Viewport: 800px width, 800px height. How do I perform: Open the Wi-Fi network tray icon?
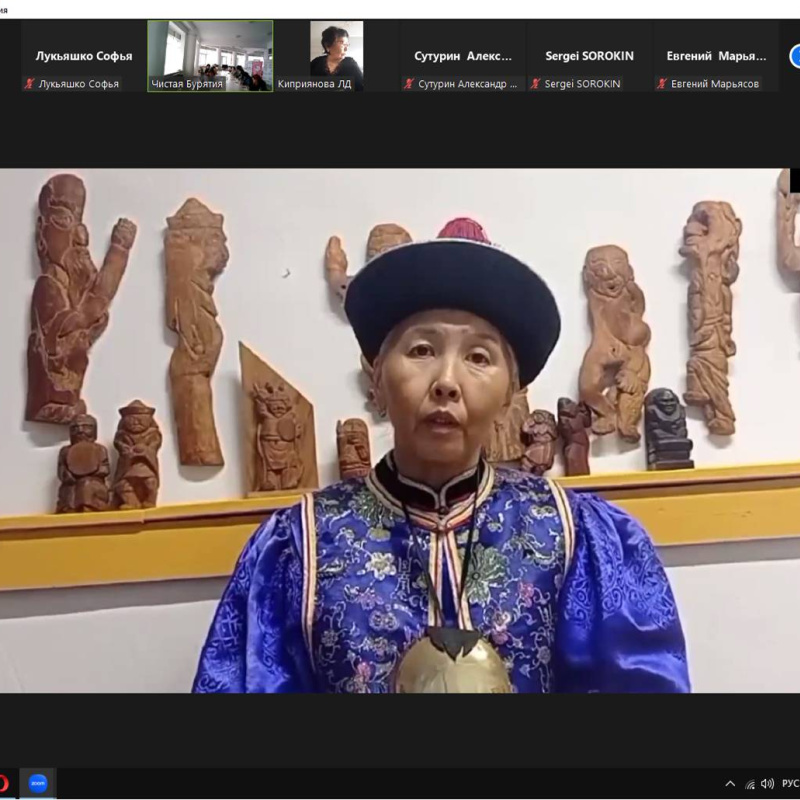pyautogui.click(x=749, y=783)
